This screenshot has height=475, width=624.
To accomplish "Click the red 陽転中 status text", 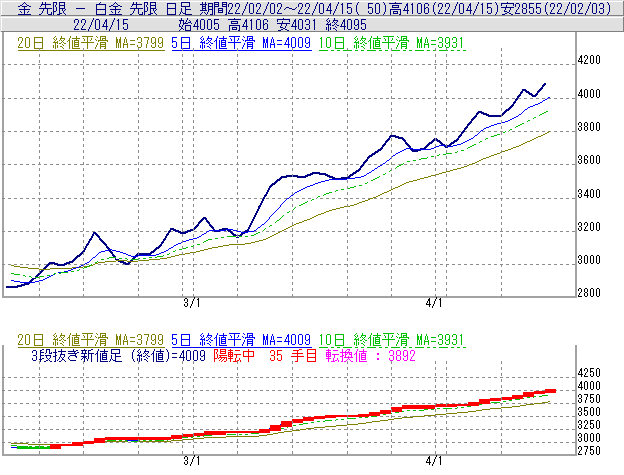I will (234, 355).
